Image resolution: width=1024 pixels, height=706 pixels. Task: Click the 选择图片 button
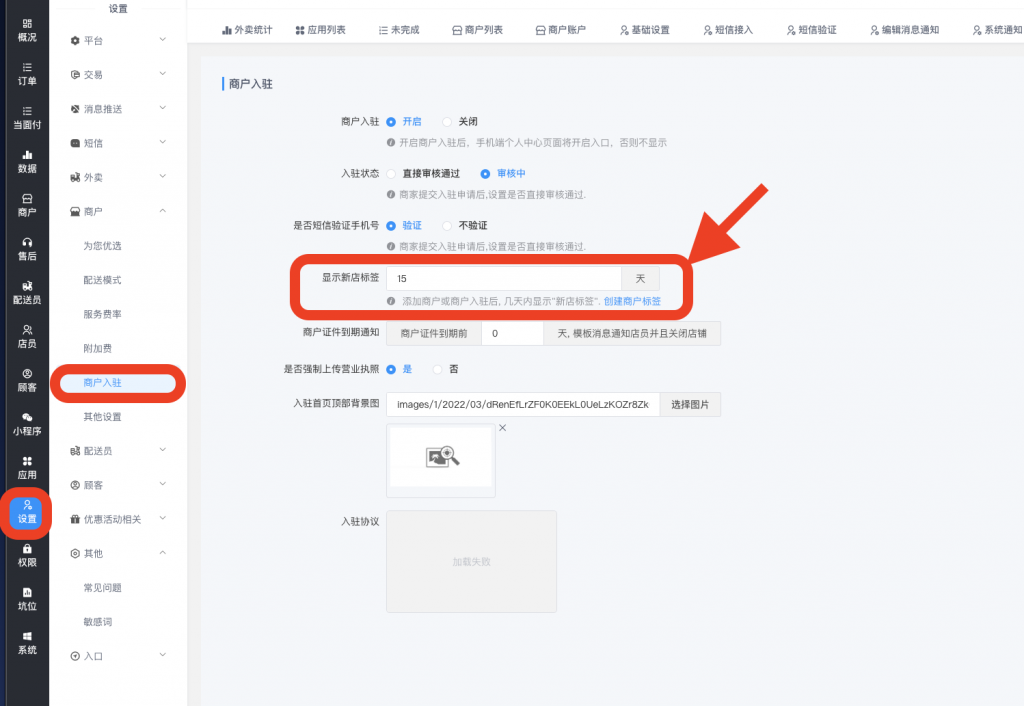coord(689,404)
